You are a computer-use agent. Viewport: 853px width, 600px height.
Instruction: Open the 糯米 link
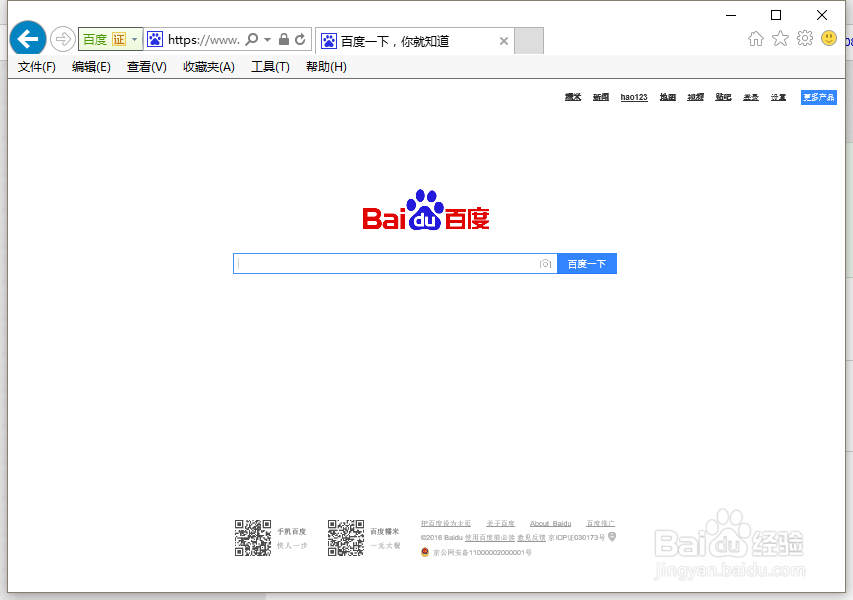pos(573,97)
